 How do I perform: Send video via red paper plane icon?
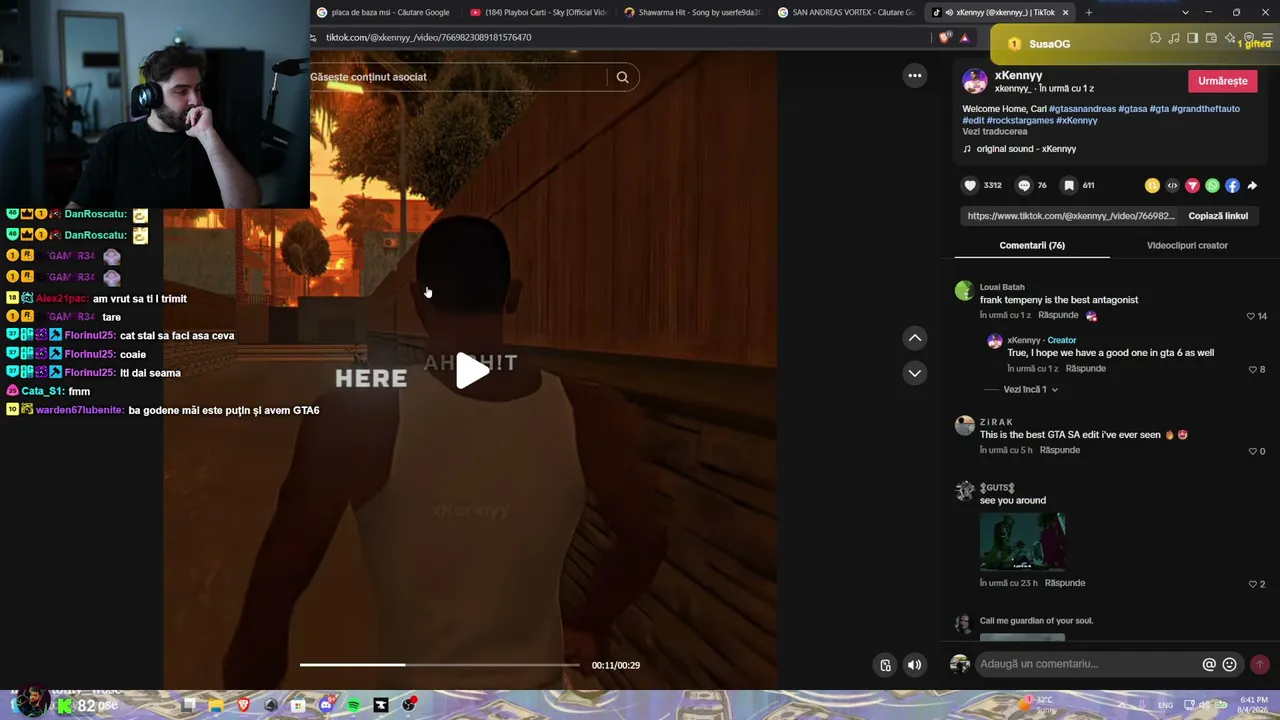point(1192,185)
